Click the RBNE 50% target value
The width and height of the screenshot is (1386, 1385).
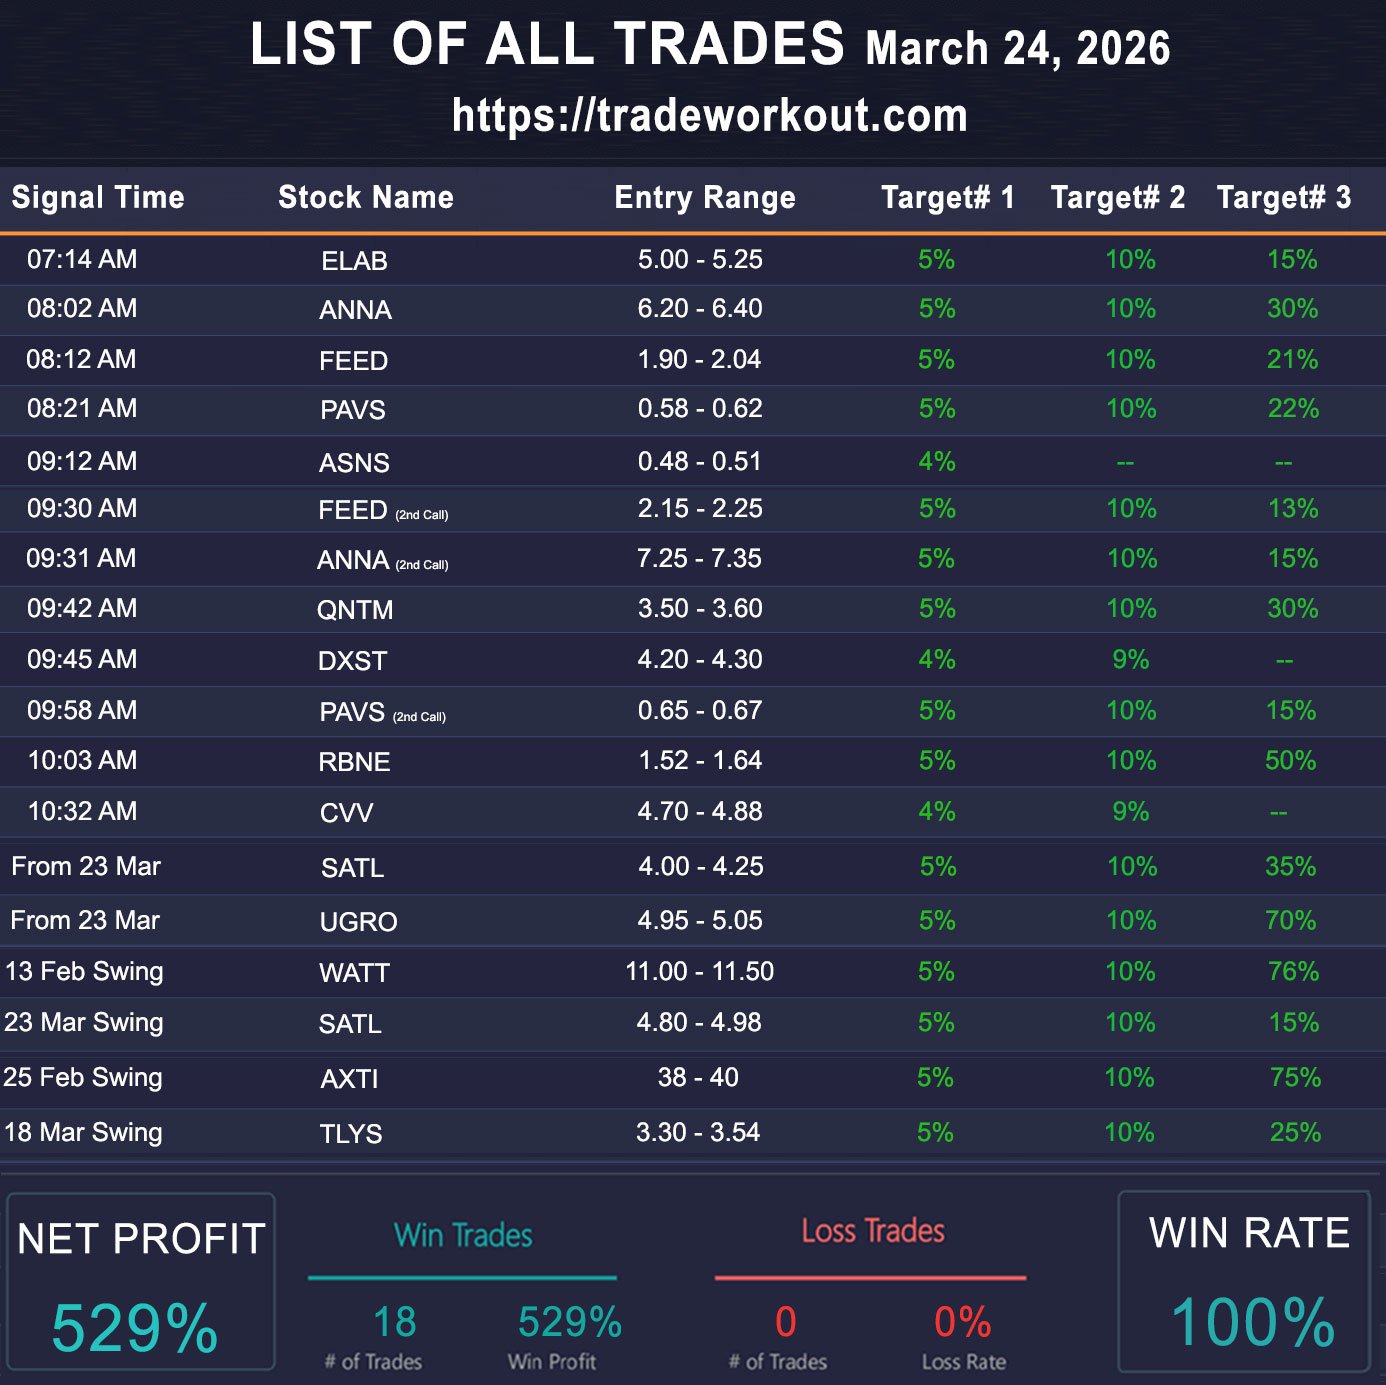1290,761
